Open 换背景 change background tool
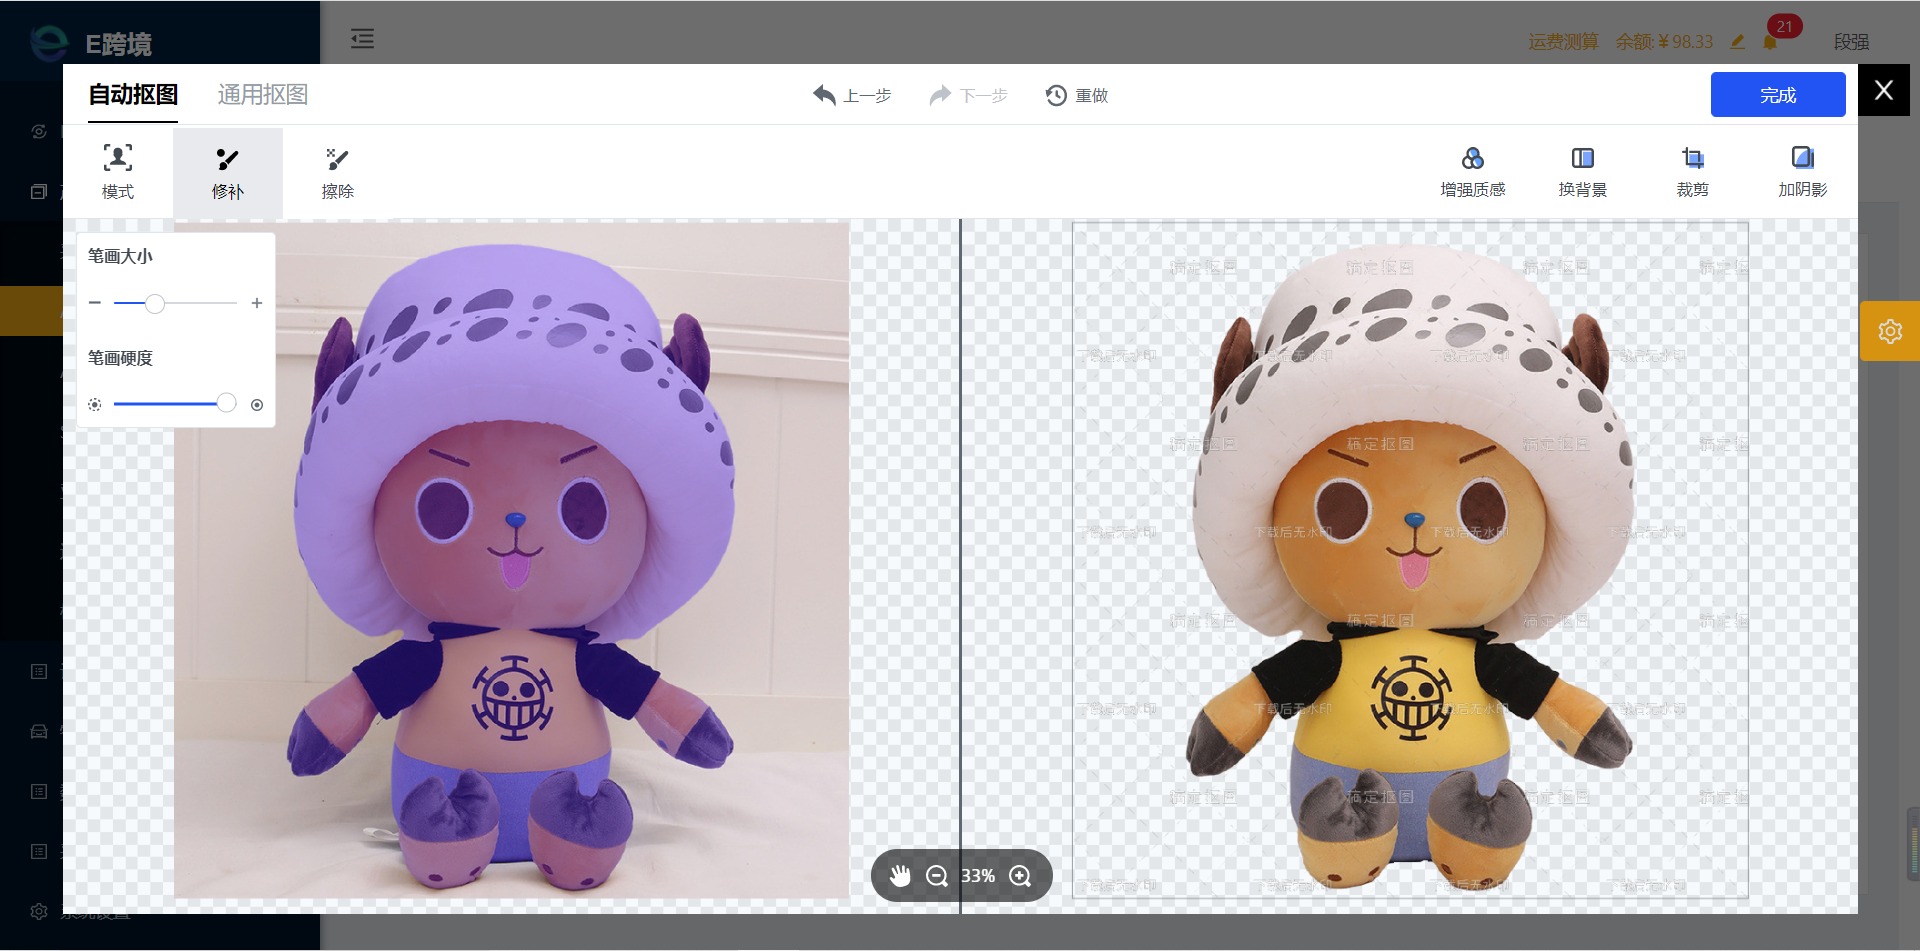This screenshot has width=1920, height=951. 1583,172
